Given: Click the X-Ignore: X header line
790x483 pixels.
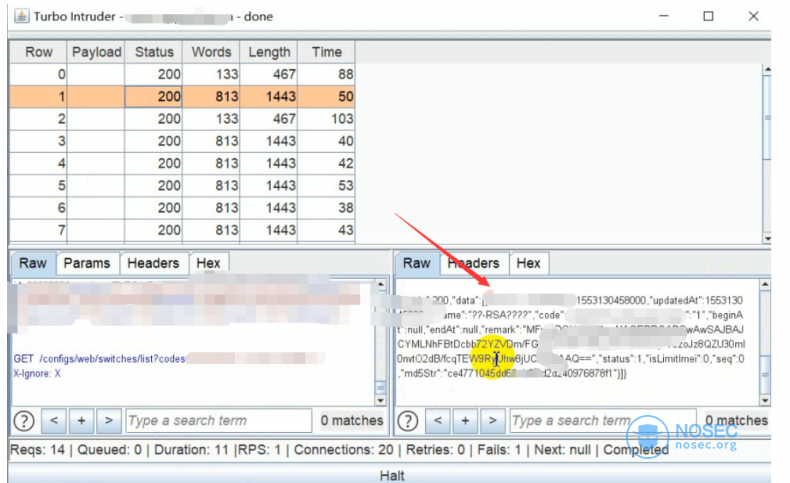Looking at the screenshot, I should click(37, 374).
